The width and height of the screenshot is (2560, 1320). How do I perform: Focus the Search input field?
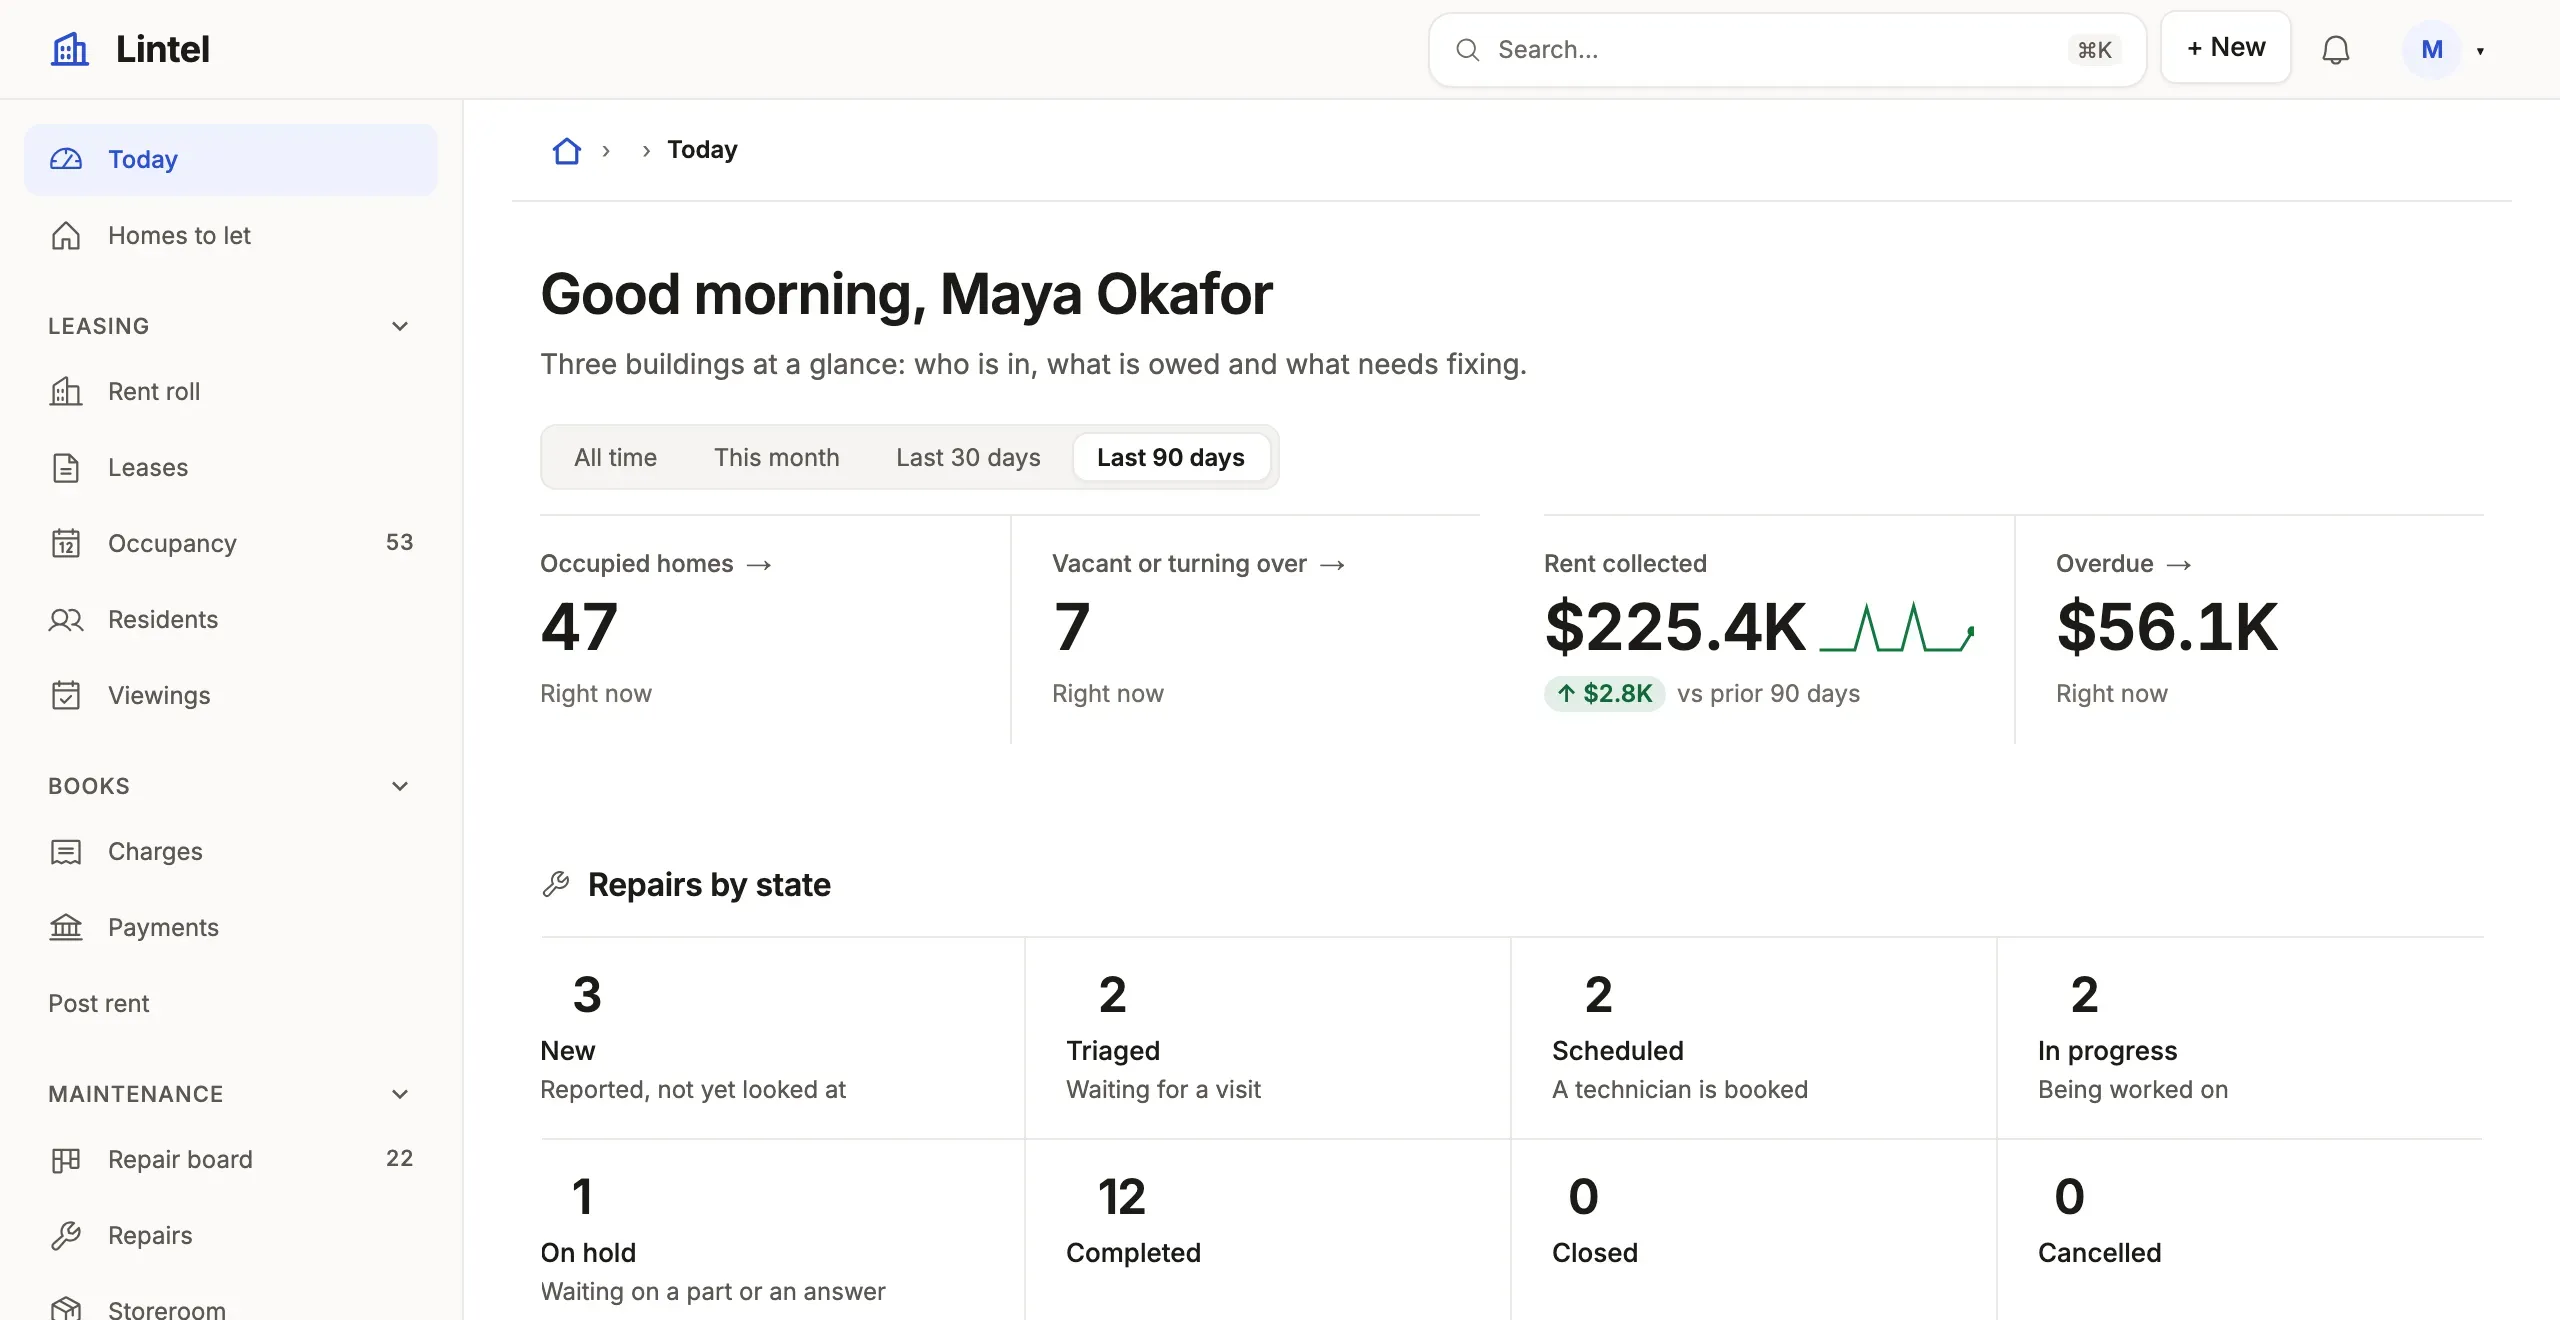tap(1787, 49)
